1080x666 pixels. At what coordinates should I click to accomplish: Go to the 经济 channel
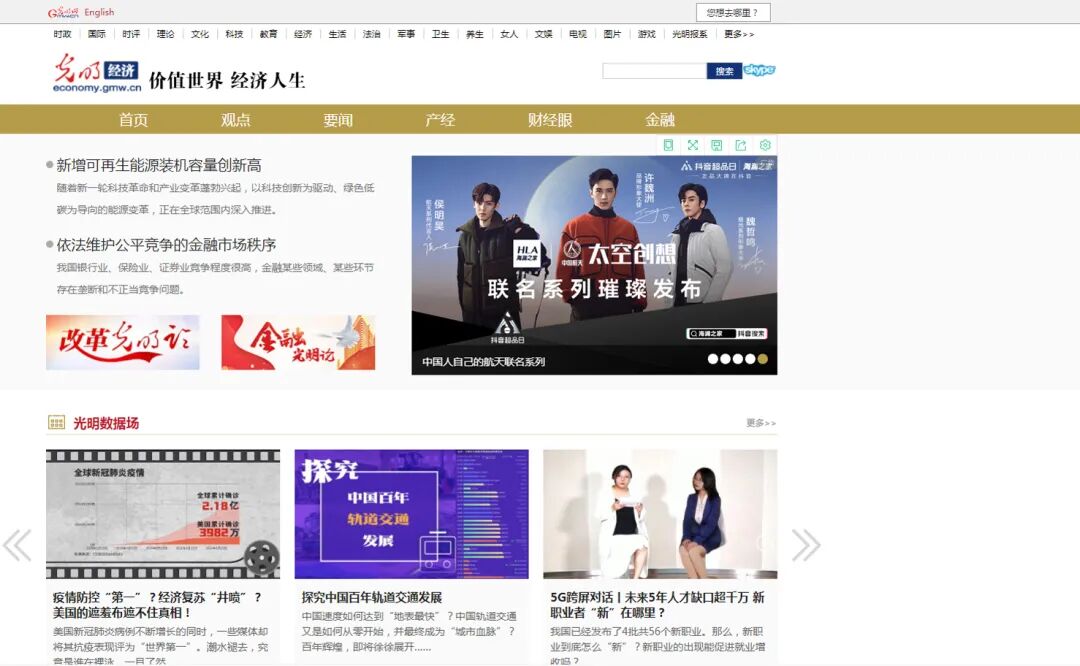pyautogui.click(x=303, y=34)
